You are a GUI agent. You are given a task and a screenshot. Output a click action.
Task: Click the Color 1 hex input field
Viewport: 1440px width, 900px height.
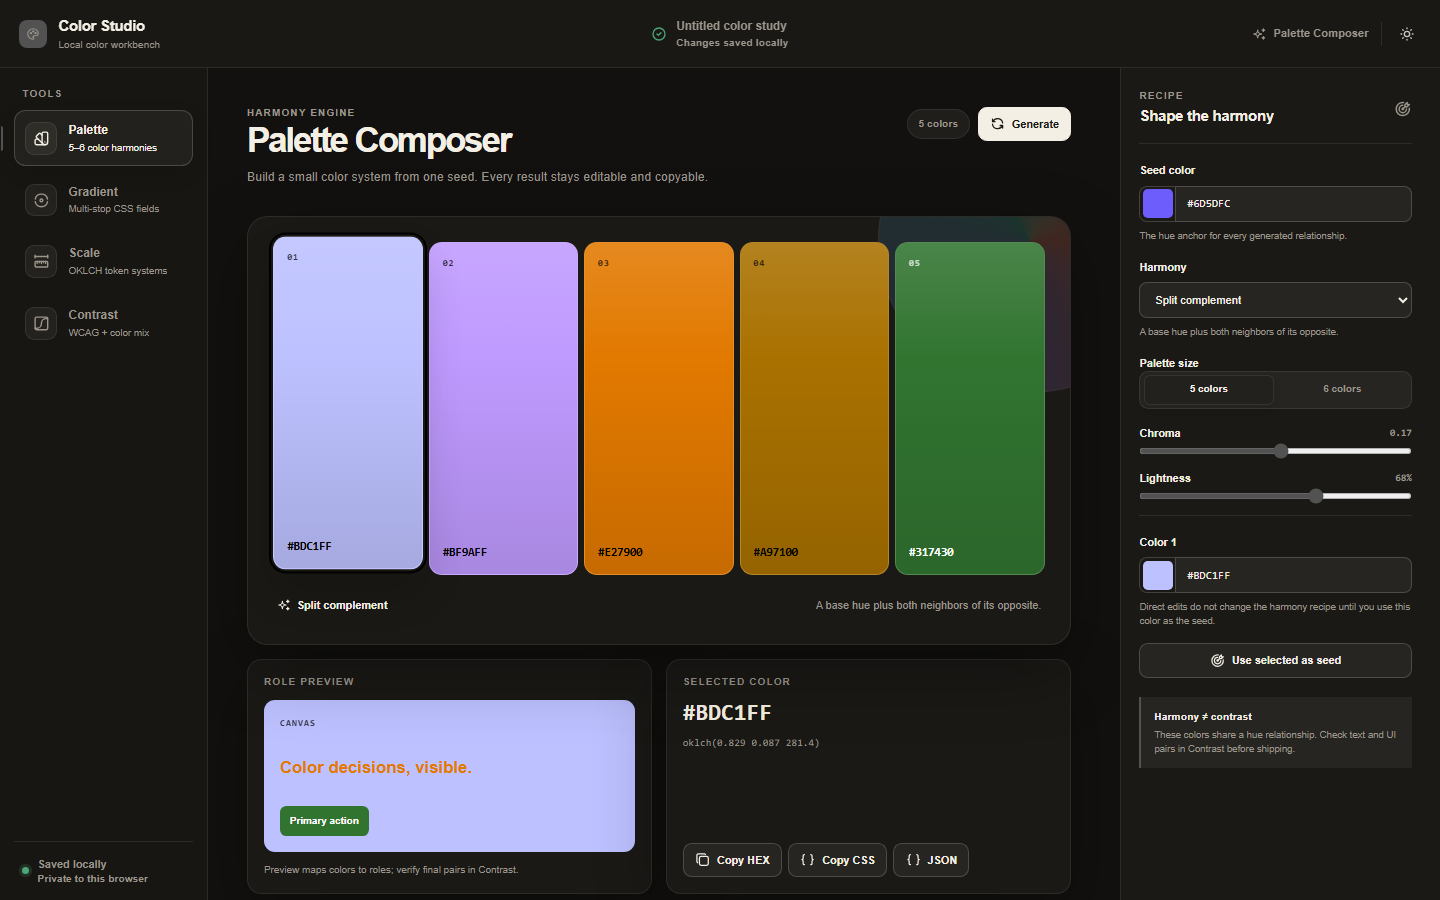click(1295, 575)
